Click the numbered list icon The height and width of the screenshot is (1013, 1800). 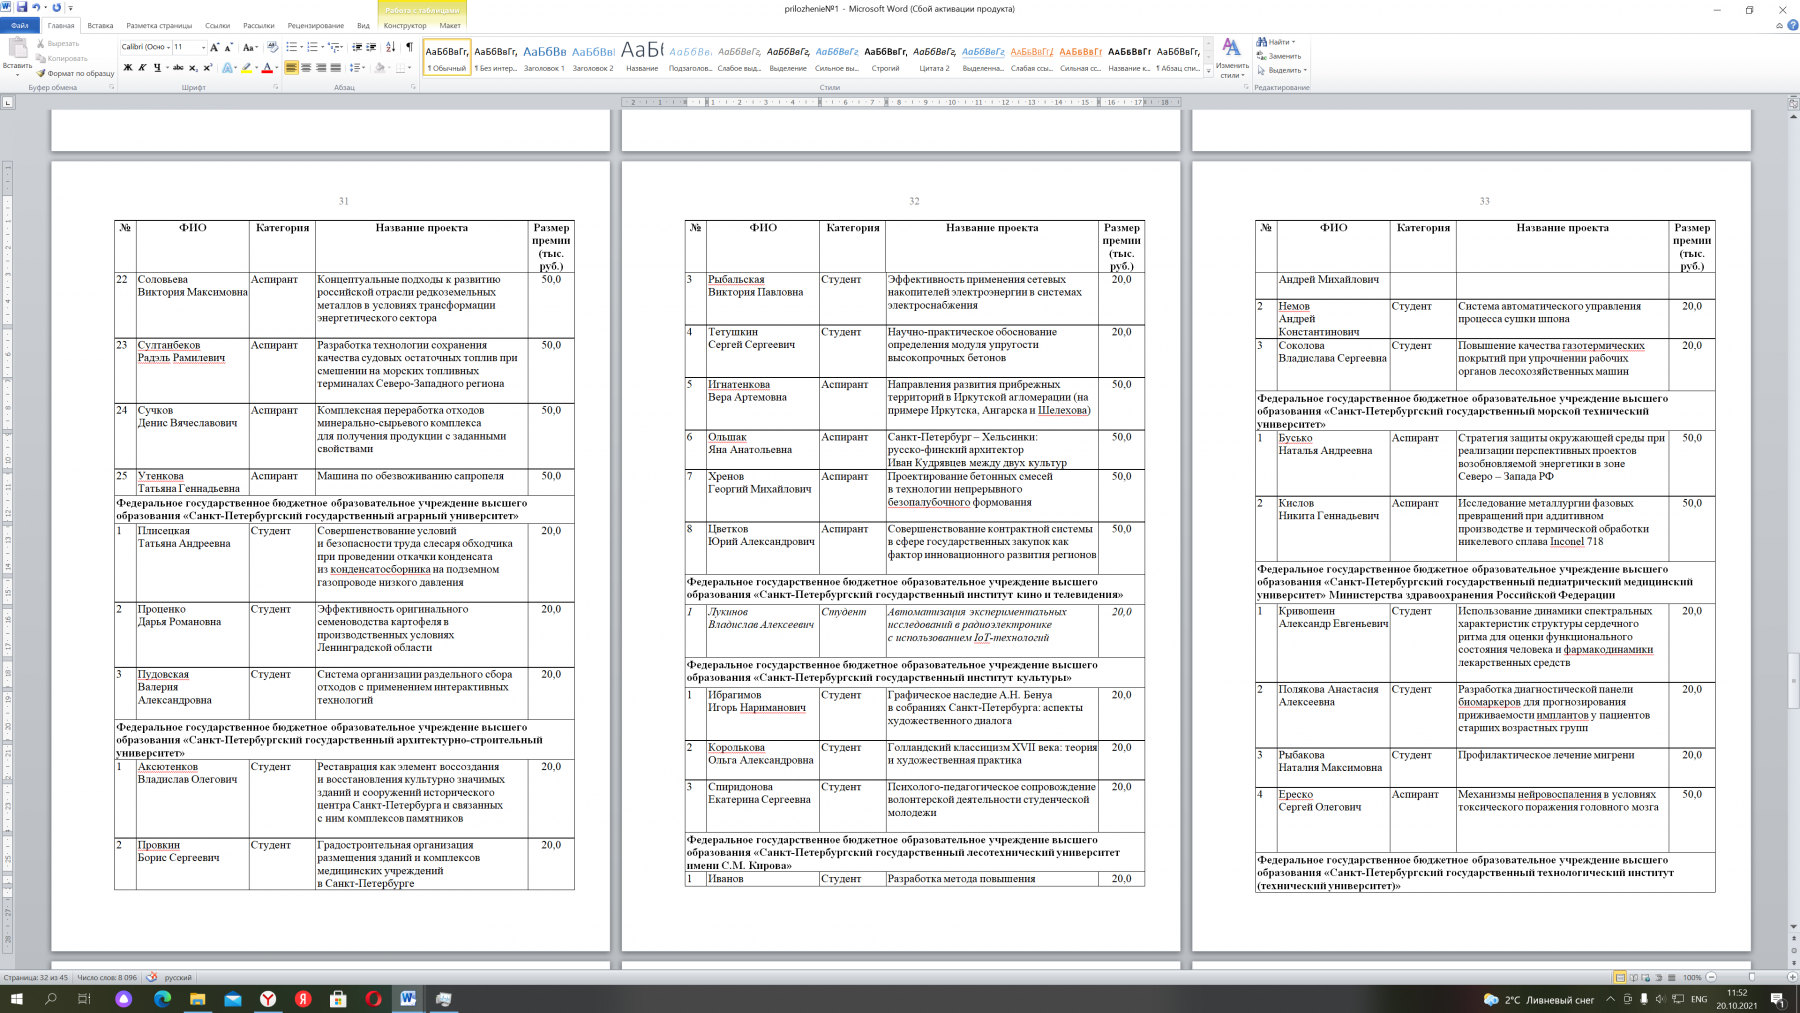[x=312, y=47]
